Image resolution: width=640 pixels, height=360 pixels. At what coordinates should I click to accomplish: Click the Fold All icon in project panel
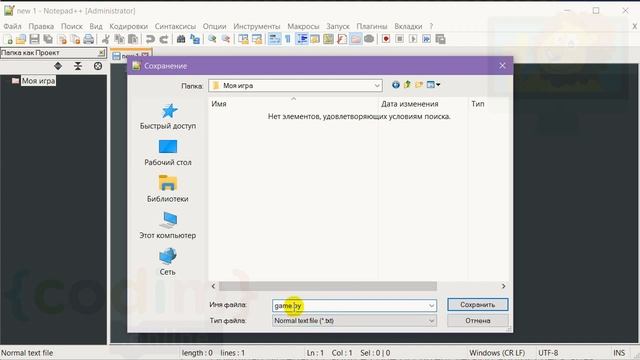pyautogui.click(x=78, y=66)
